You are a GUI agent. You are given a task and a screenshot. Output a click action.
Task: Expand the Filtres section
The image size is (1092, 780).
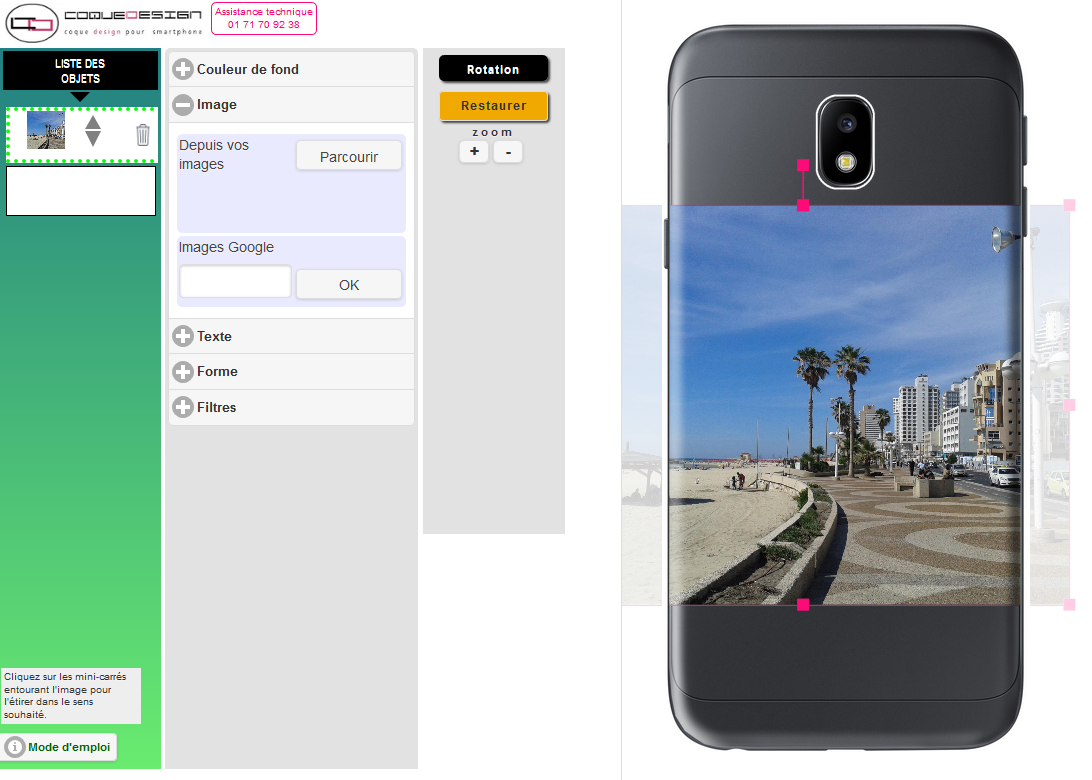point(291,407)
